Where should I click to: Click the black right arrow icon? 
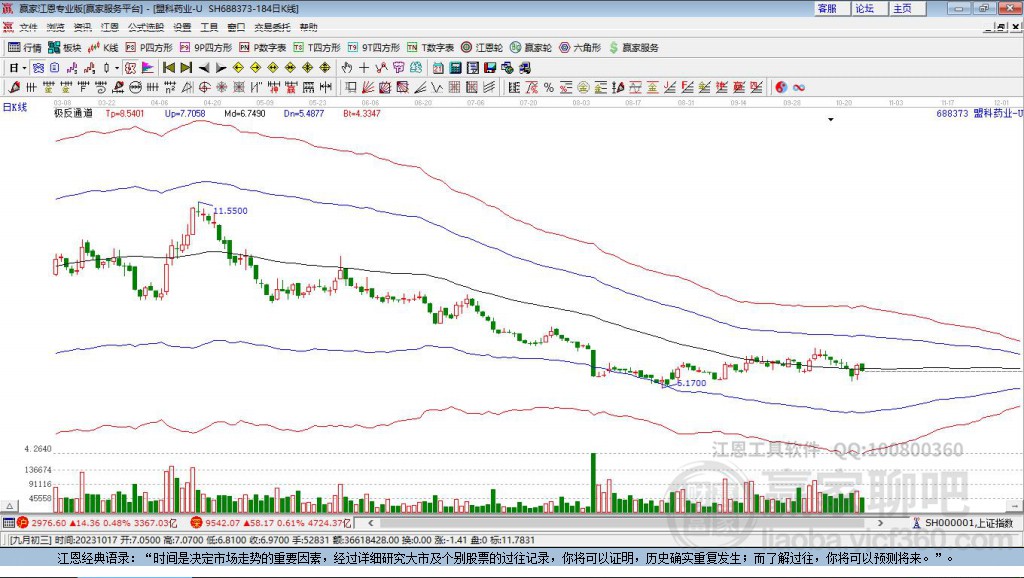click(221, 68)
